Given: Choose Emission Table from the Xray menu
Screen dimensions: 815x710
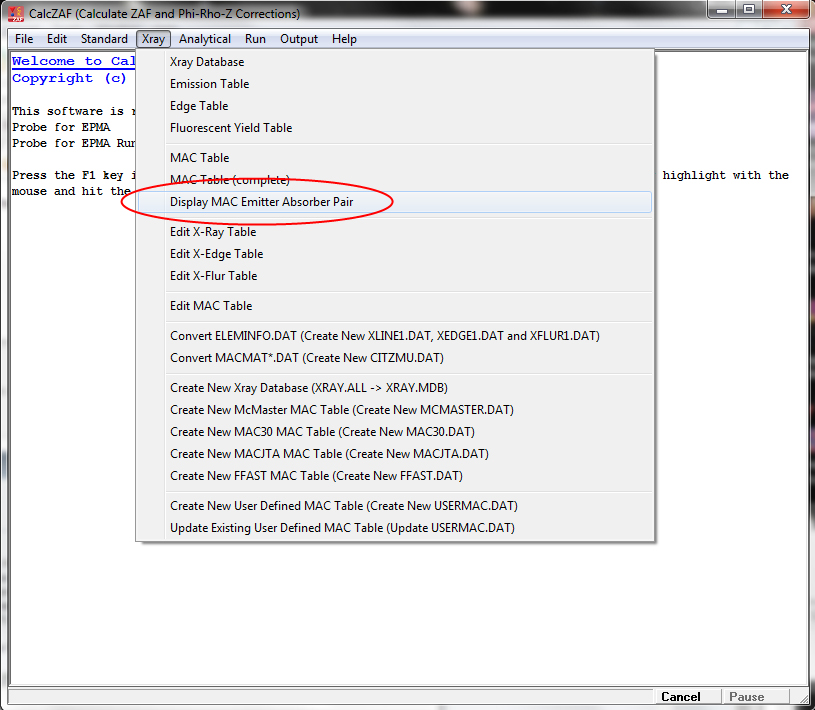Looking at the screenshot, I should click(x=210, y=84).
